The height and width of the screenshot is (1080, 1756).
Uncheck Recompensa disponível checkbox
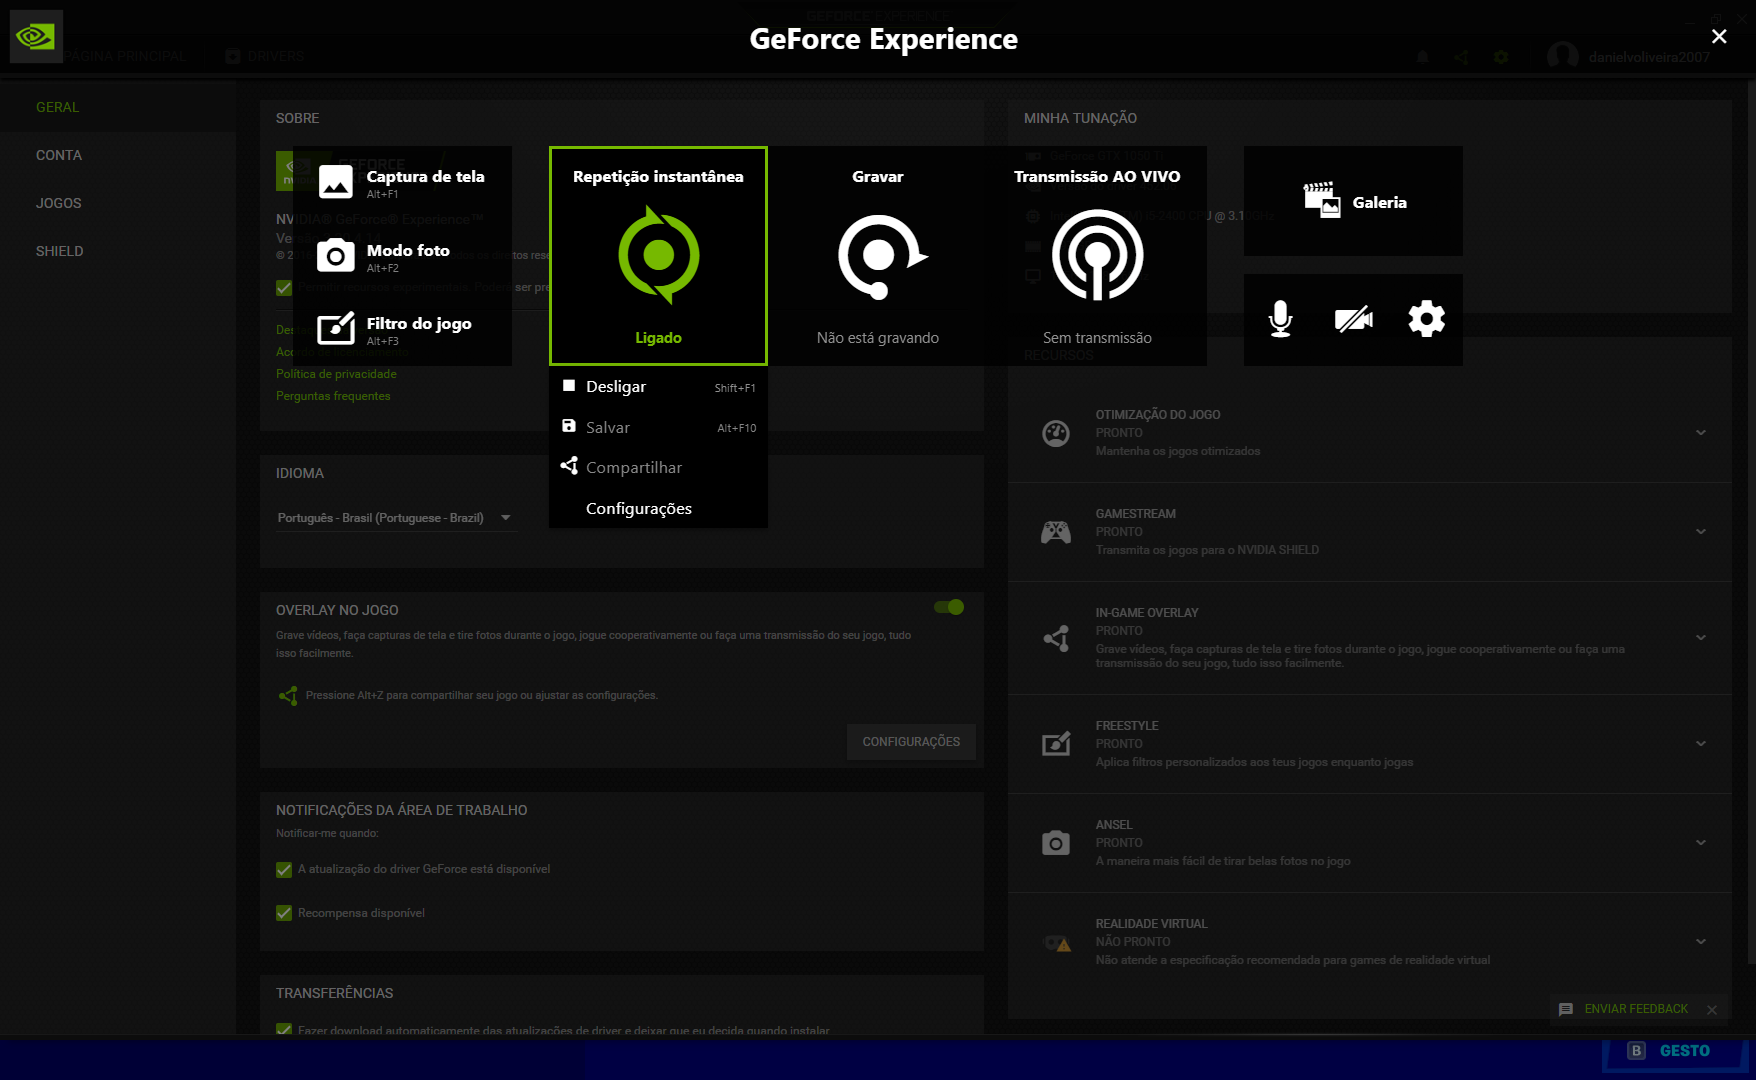point(284,913)
